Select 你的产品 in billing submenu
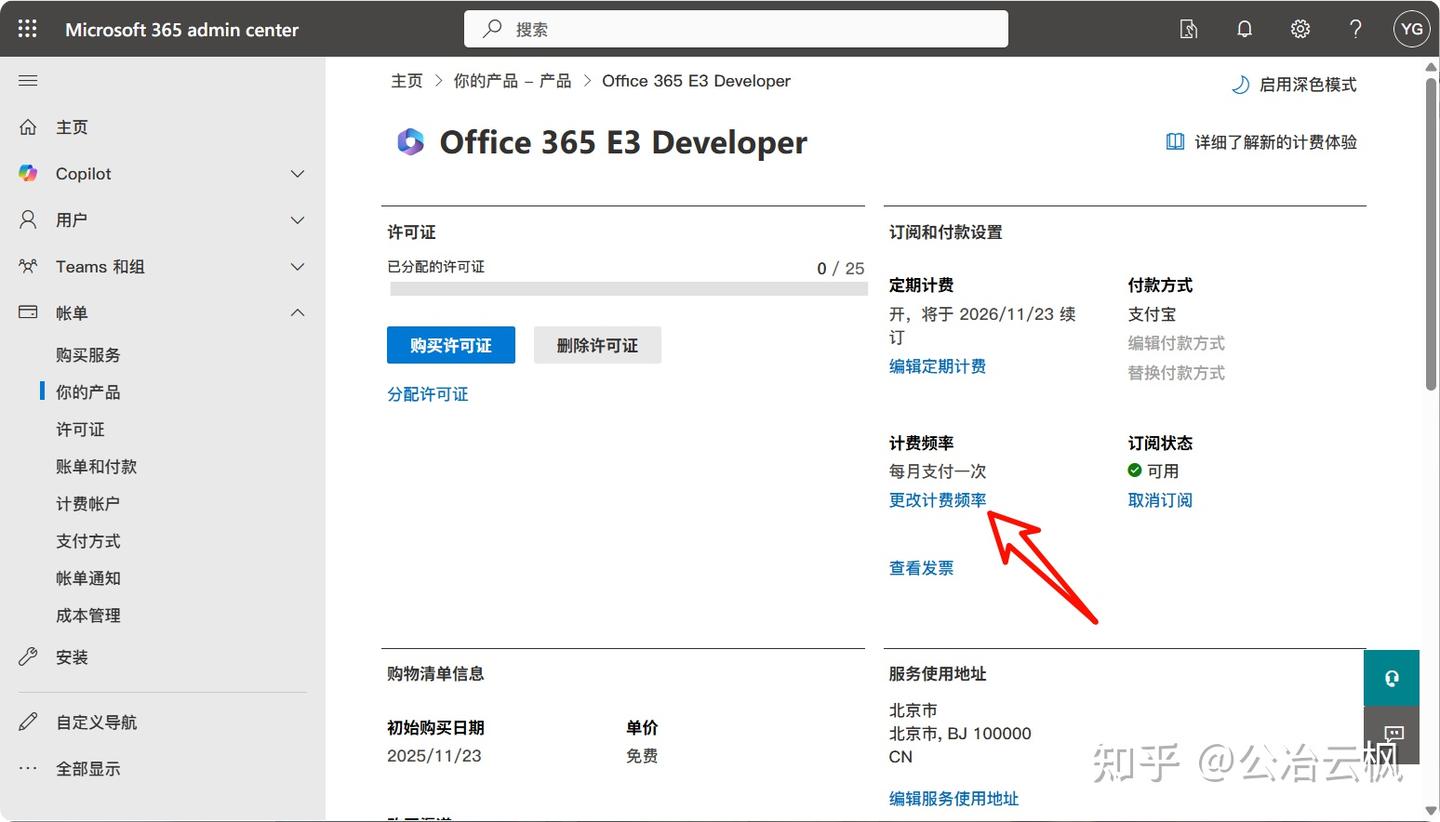 point(88,392)
